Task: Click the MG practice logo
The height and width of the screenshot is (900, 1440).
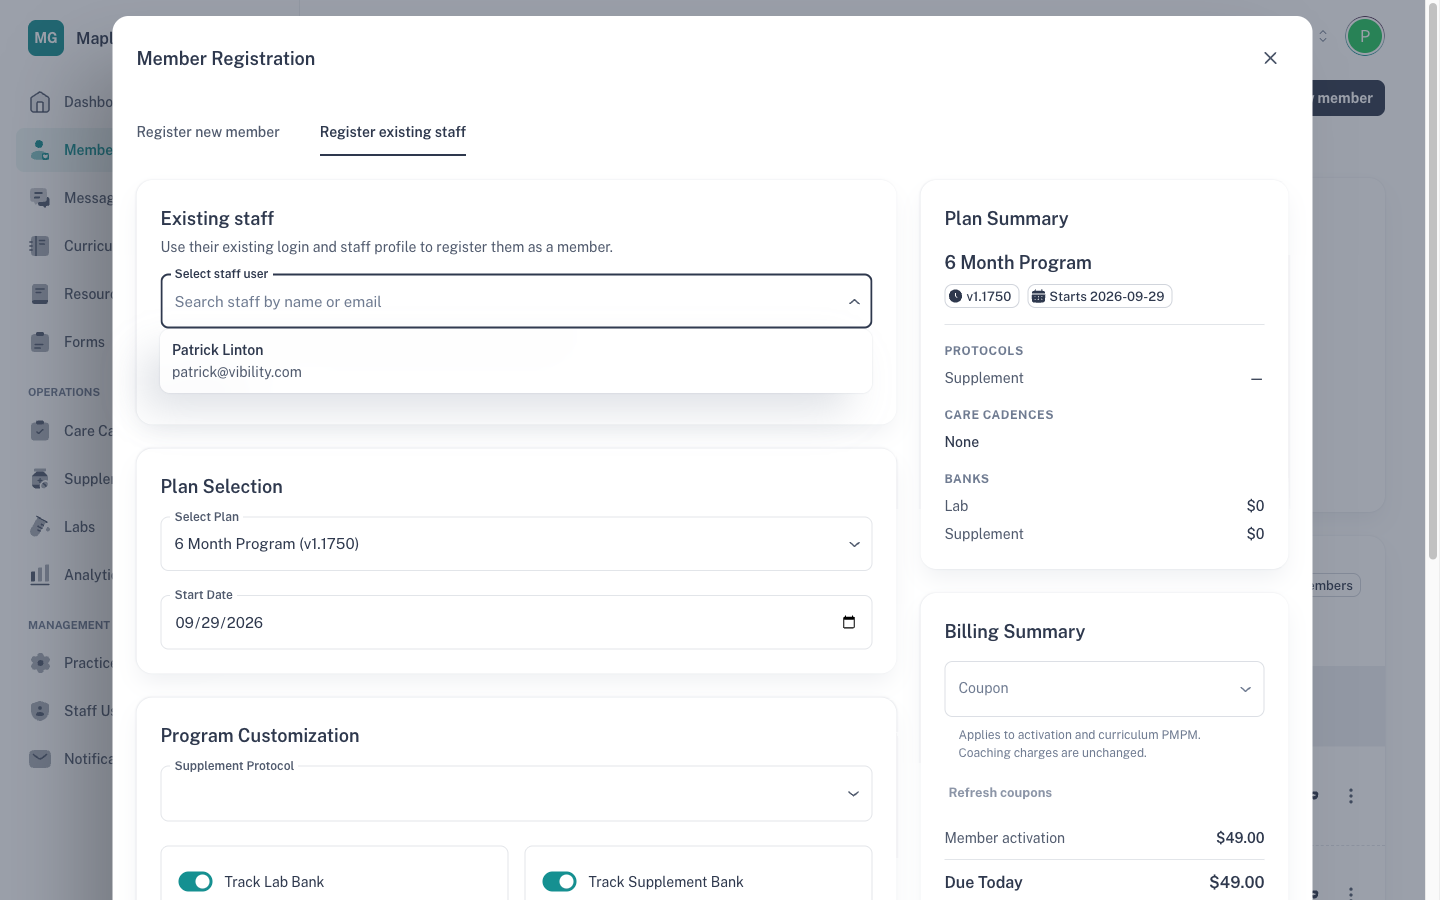Action: [x=46, y=38]
